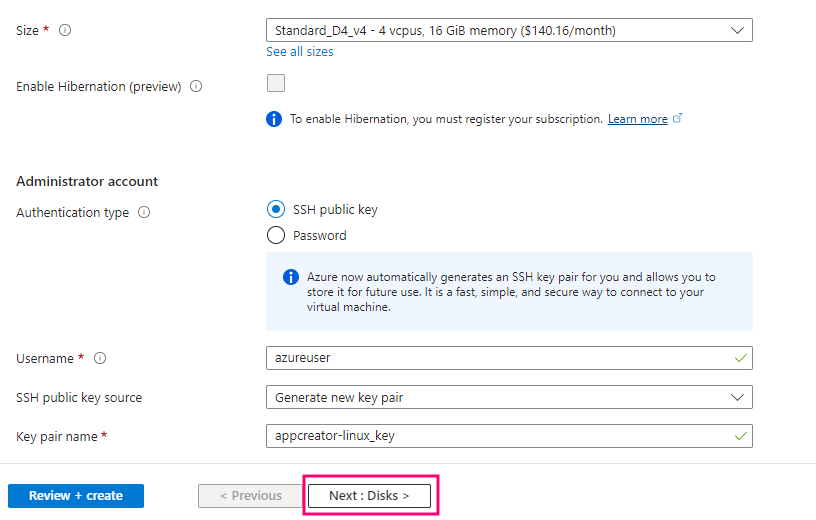Click info icon beside Enable Hibernation label
The image size is (816, 520).
(196, 87)
